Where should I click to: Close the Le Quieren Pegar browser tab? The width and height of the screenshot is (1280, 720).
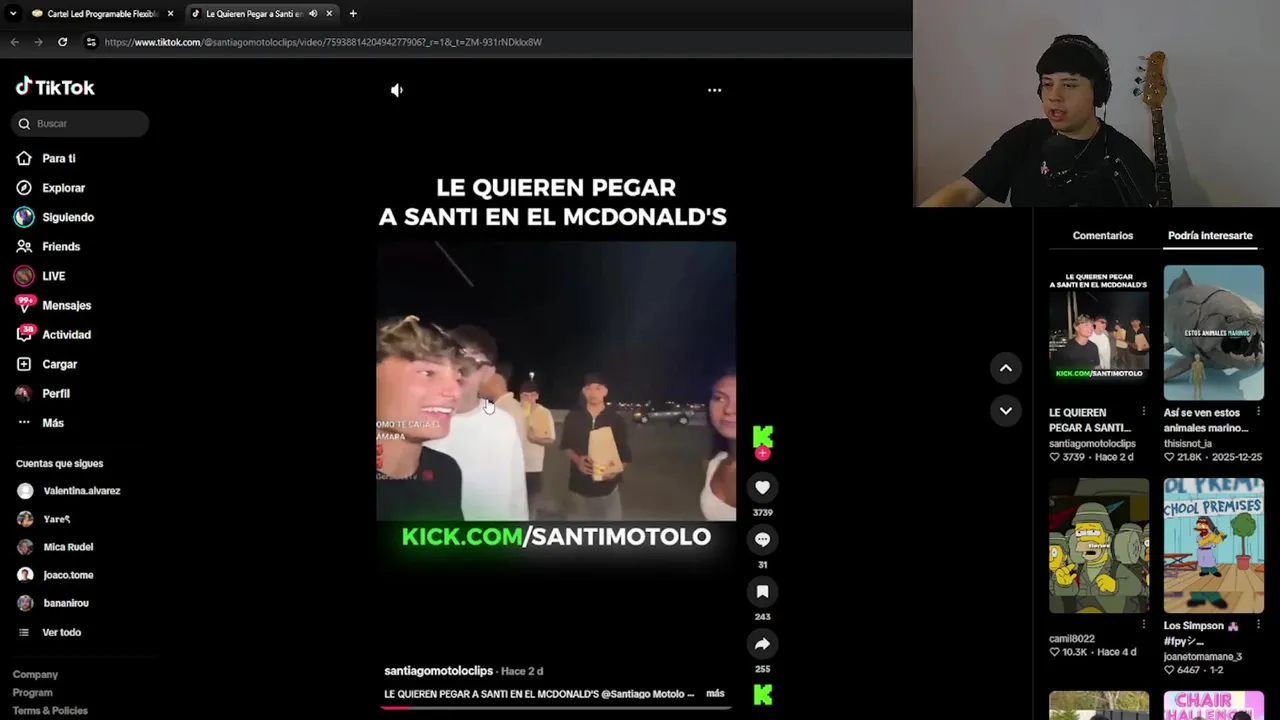tap(329, 14)
